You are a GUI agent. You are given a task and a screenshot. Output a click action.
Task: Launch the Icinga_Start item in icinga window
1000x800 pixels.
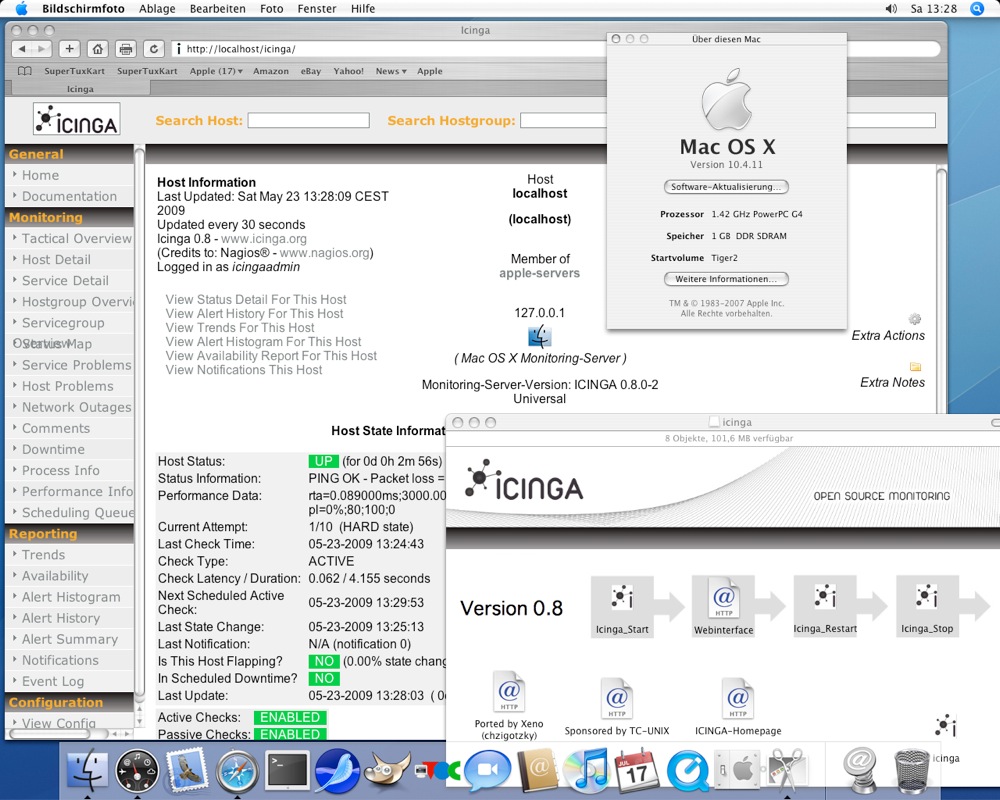tap(622, 605)
